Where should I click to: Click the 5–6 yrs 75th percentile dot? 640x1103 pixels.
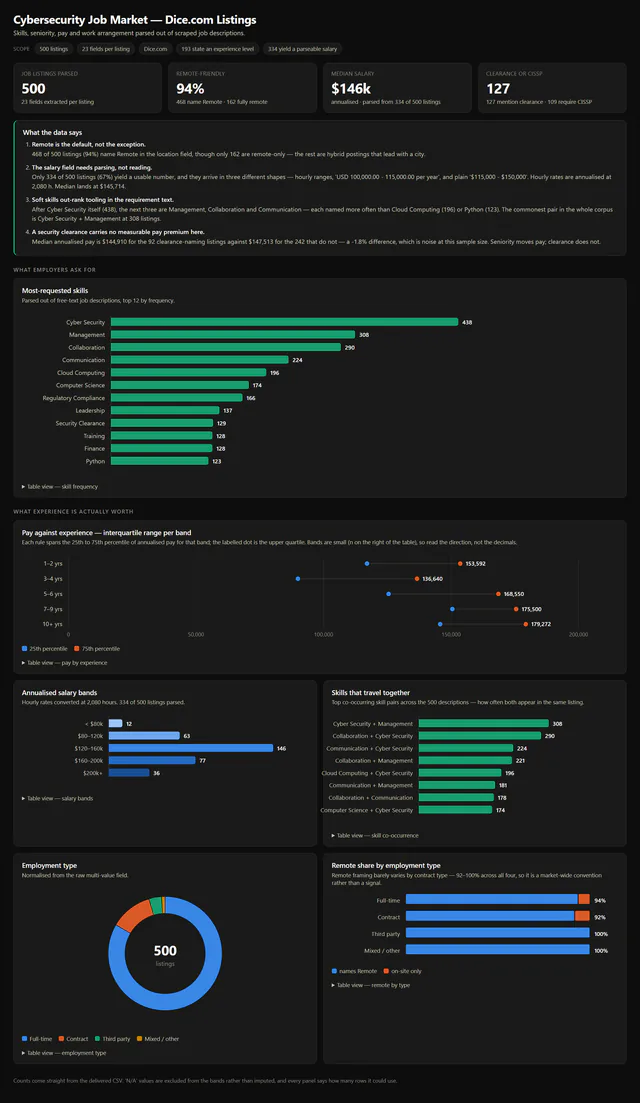498,594
